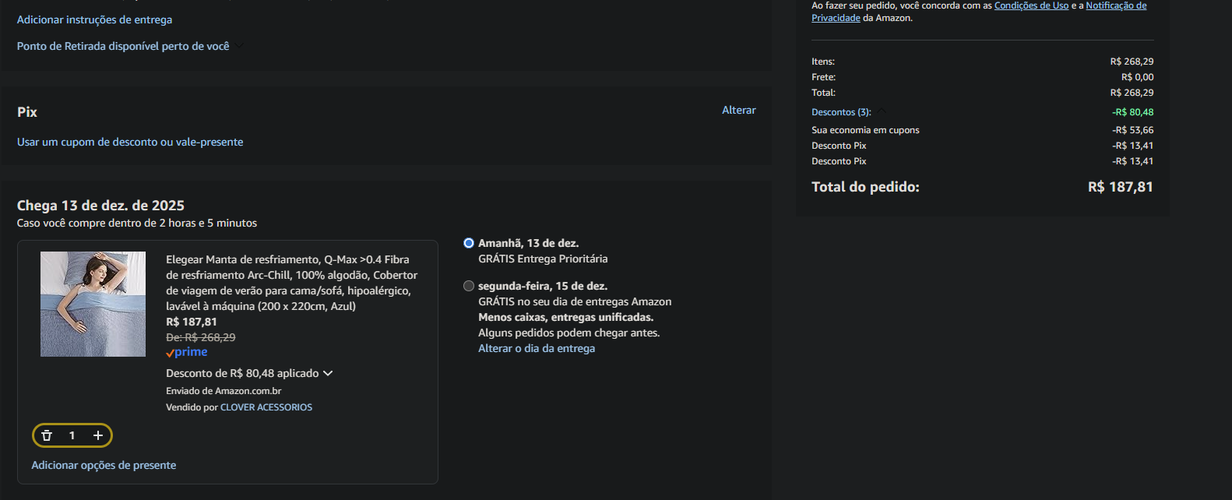Click the trash icon to remove item
The image size is (1232, 500).
pos(47,435)
